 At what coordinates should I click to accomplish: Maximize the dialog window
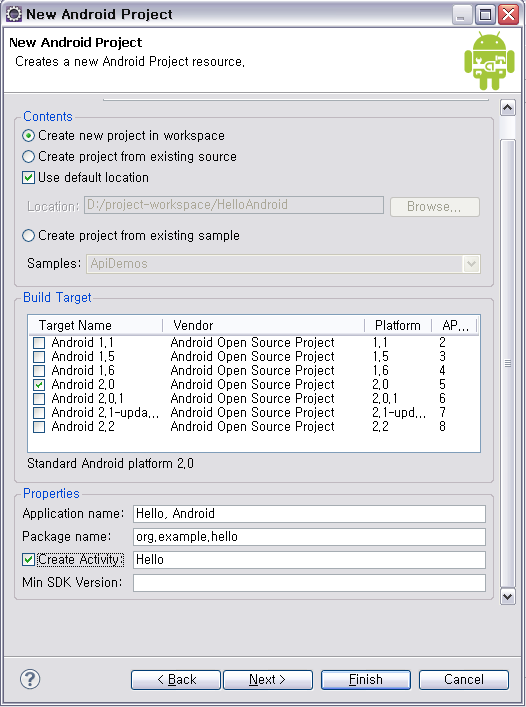[x=485, y=14]
